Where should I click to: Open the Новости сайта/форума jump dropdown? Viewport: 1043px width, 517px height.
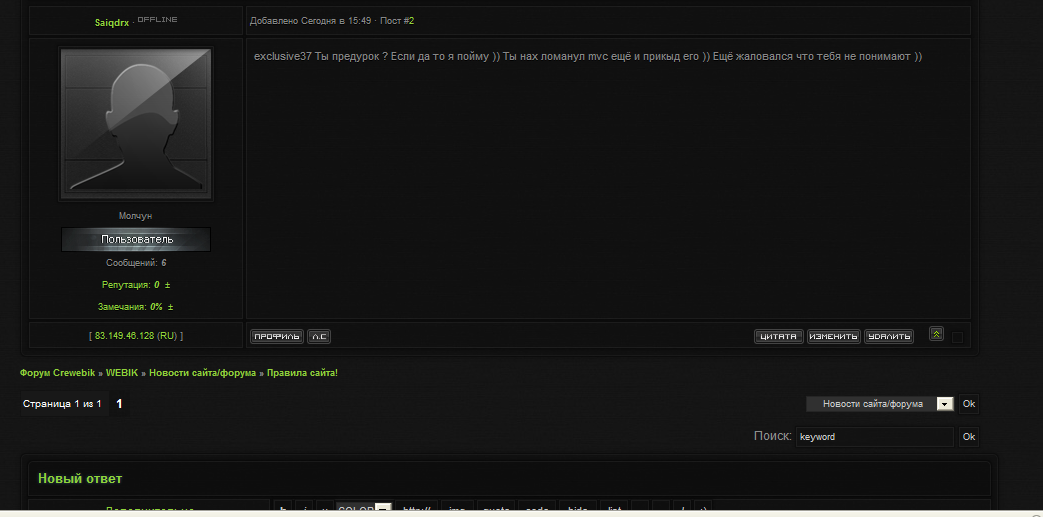click(x=879, y=404)
